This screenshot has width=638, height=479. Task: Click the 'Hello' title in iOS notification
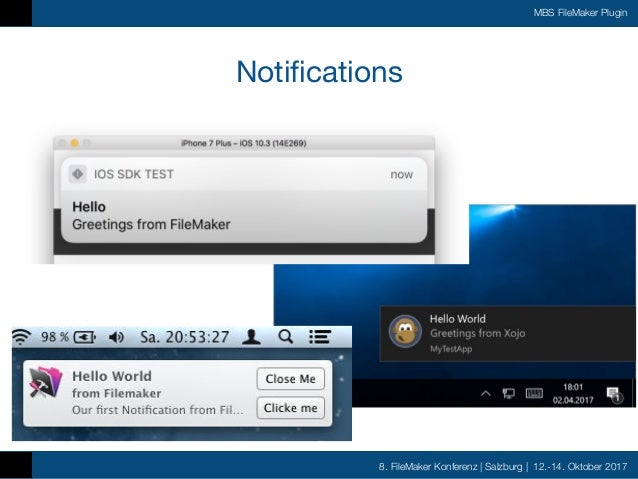(x=89, y=207)
